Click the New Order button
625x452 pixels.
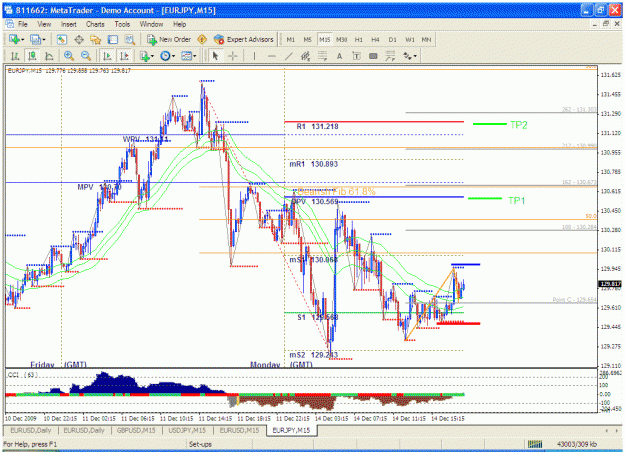click(169, 39)
